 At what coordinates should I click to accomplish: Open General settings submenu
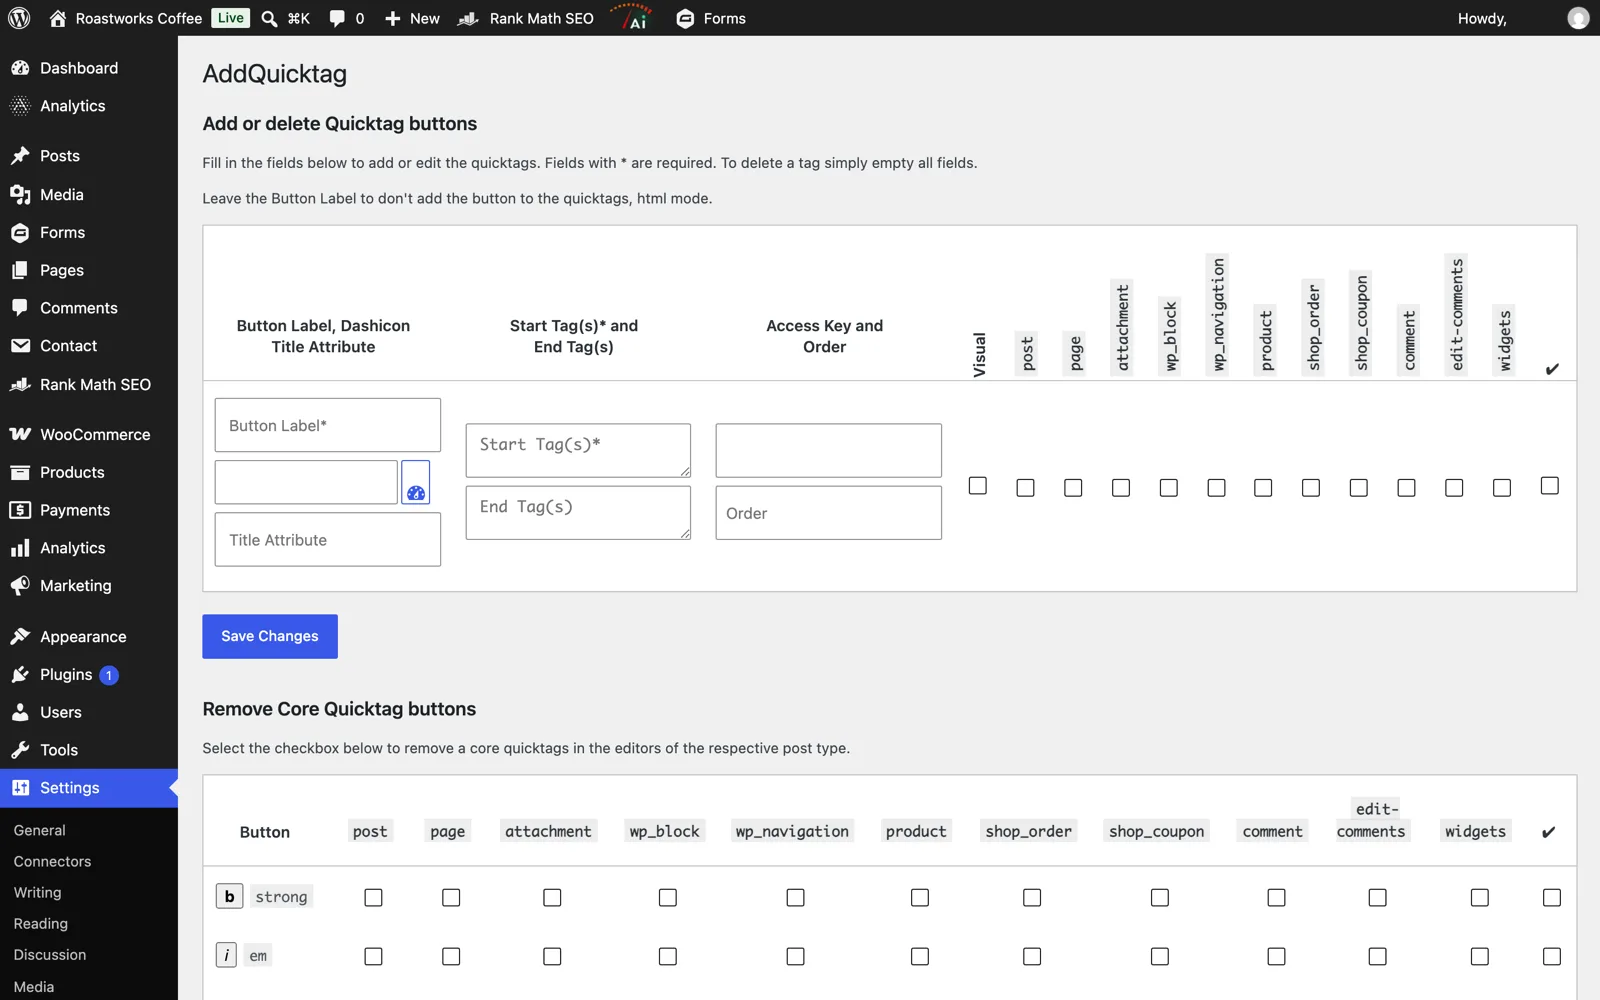pos(39,830)
